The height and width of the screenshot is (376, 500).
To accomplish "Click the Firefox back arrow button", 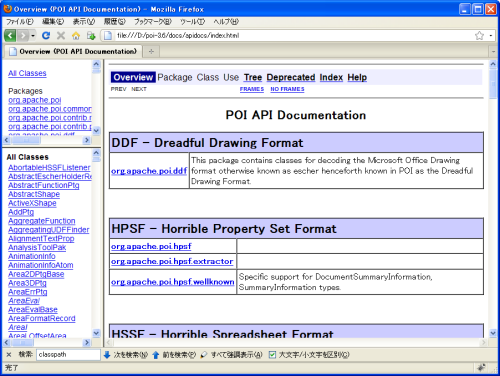I will tap(10, 35).
